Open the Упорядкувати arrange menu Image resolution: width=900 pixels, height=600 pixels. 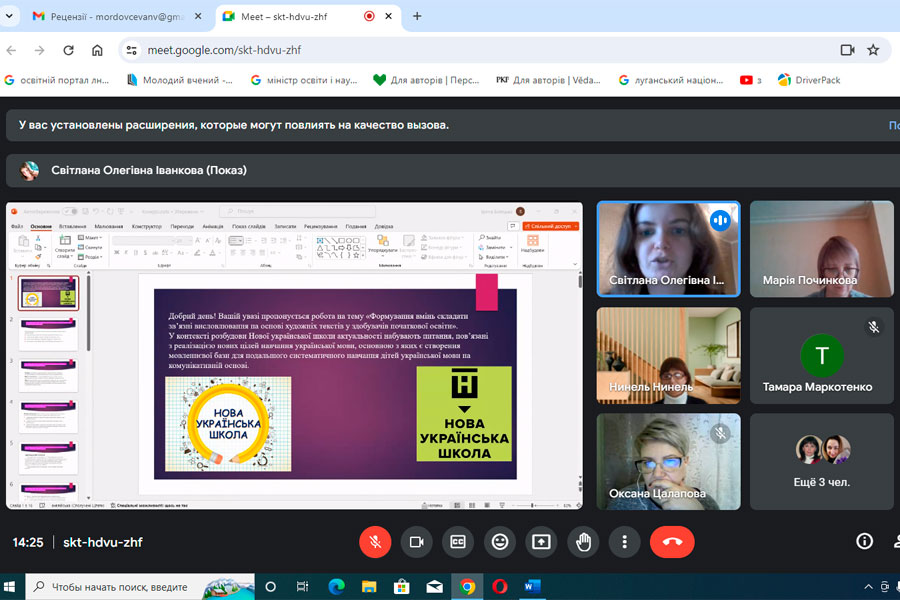383,246
